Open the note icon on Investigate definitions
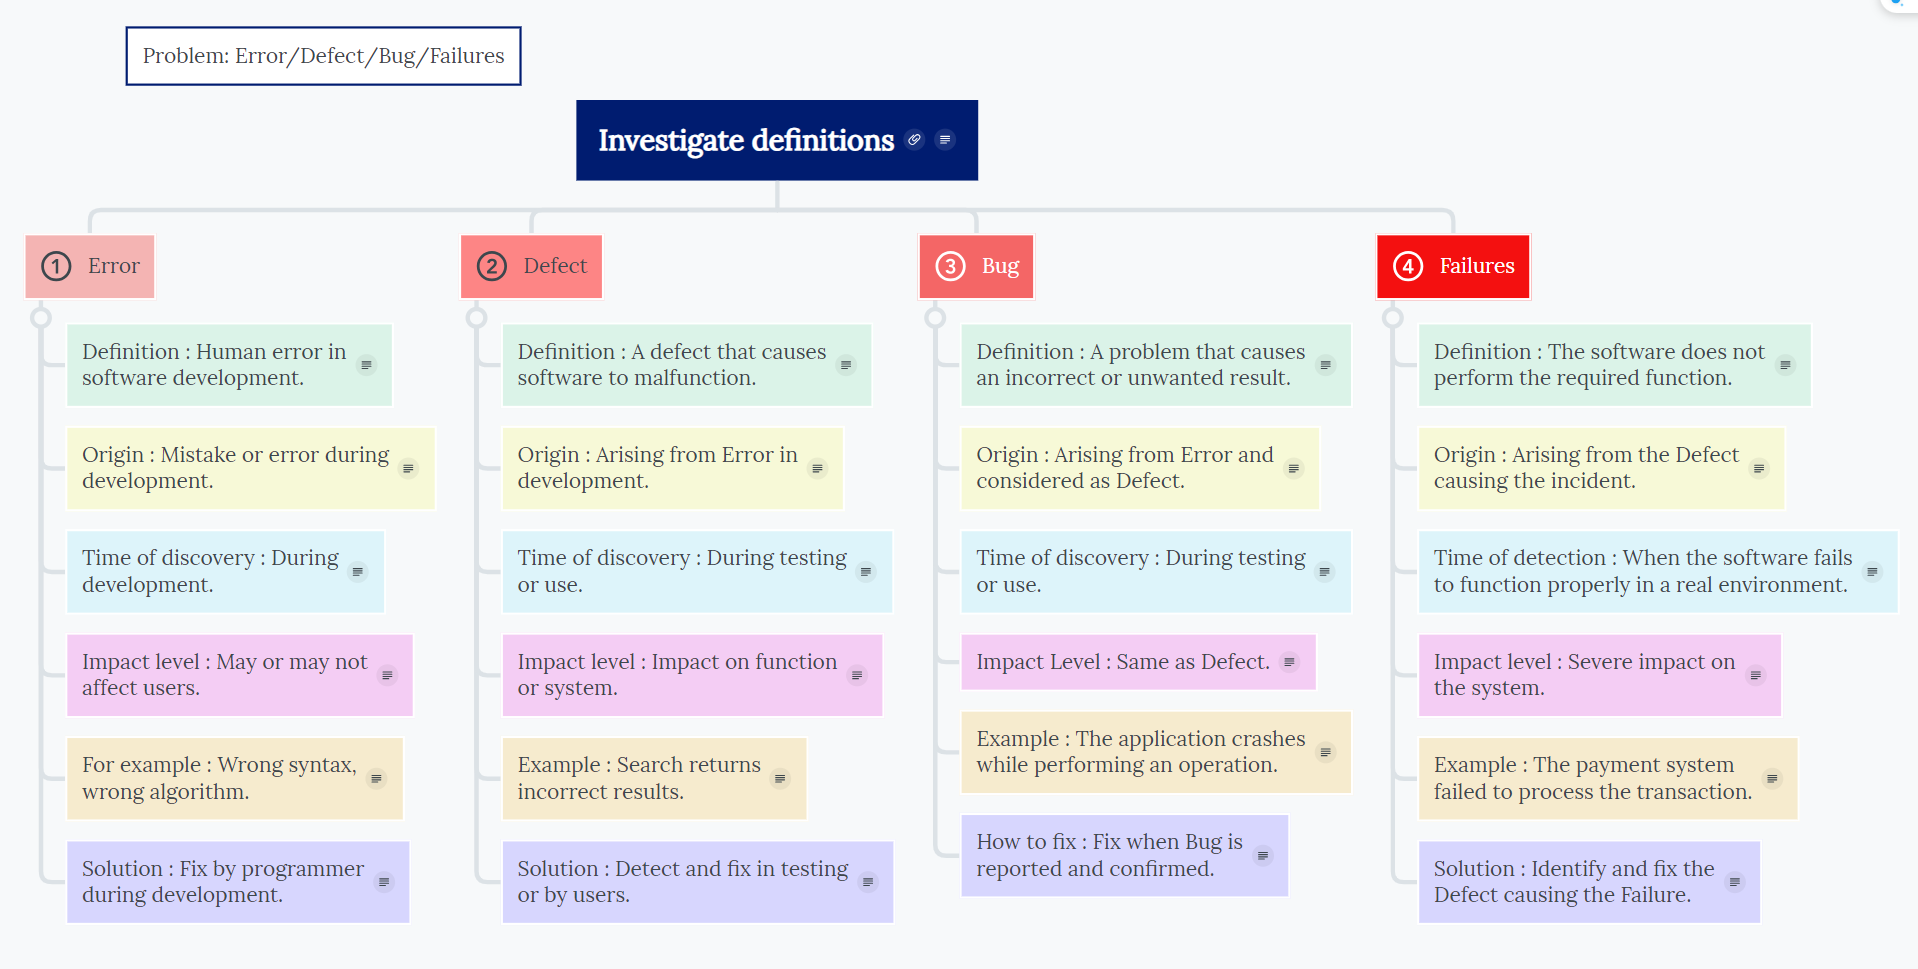 click(x=944, y=140)
